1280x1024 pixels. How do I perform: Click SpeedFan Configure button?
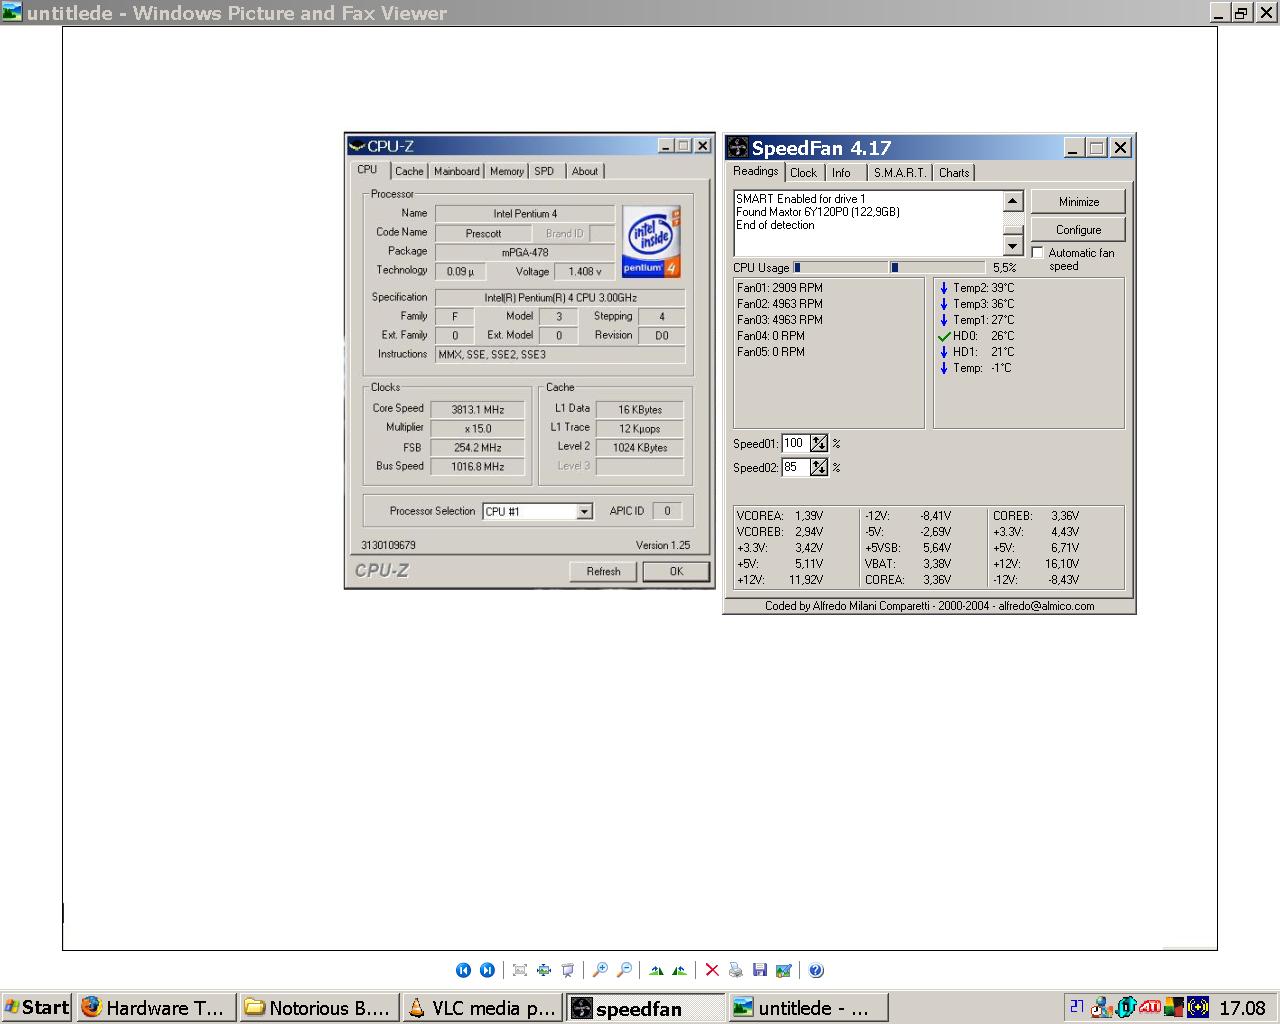tap(1079, 230)
